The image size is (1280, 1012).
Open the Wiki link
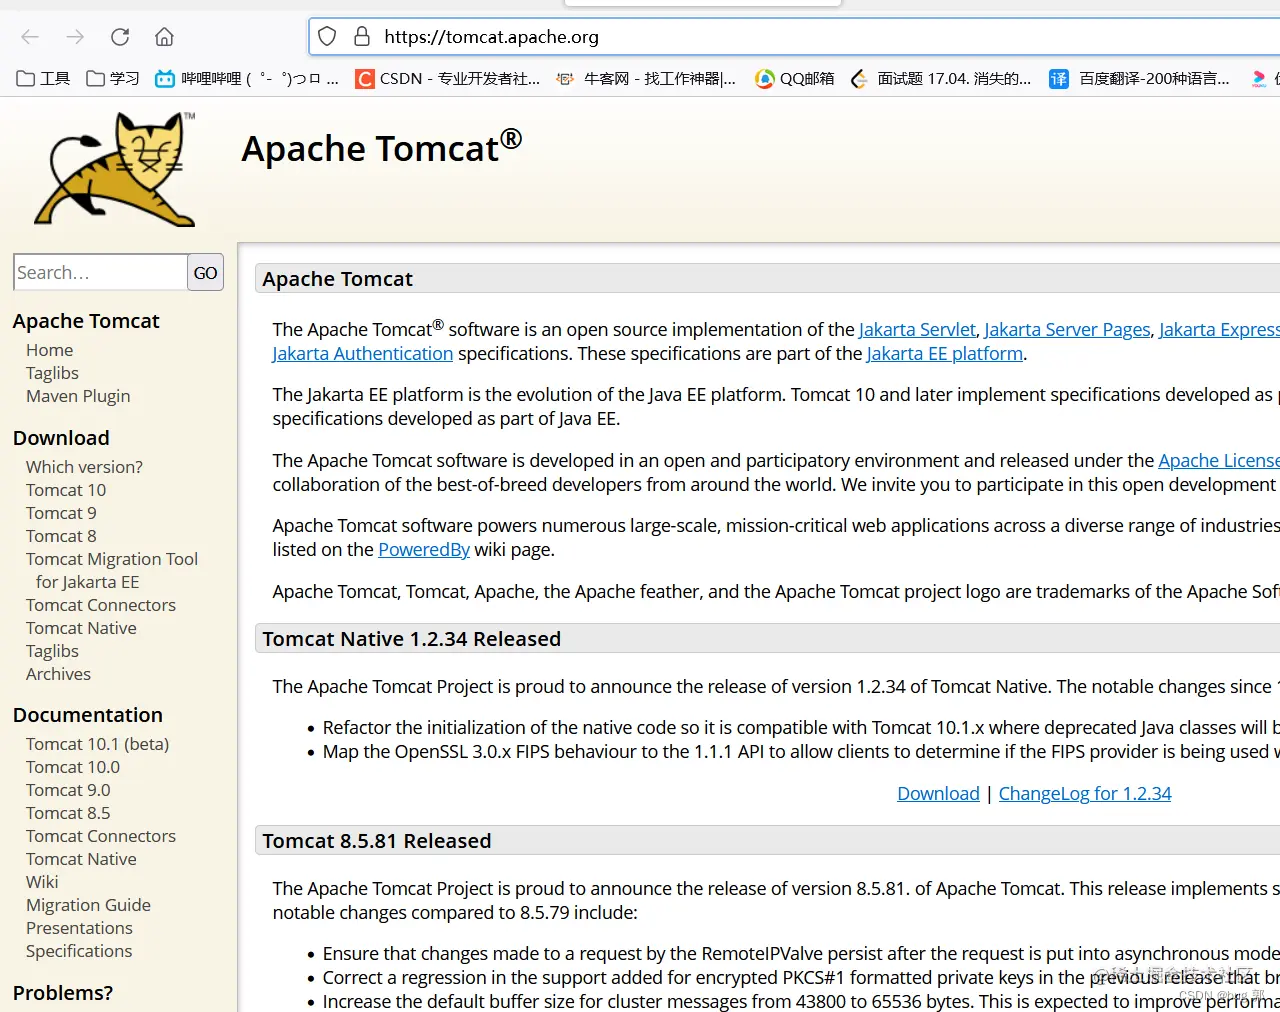[x=42, y=882]
